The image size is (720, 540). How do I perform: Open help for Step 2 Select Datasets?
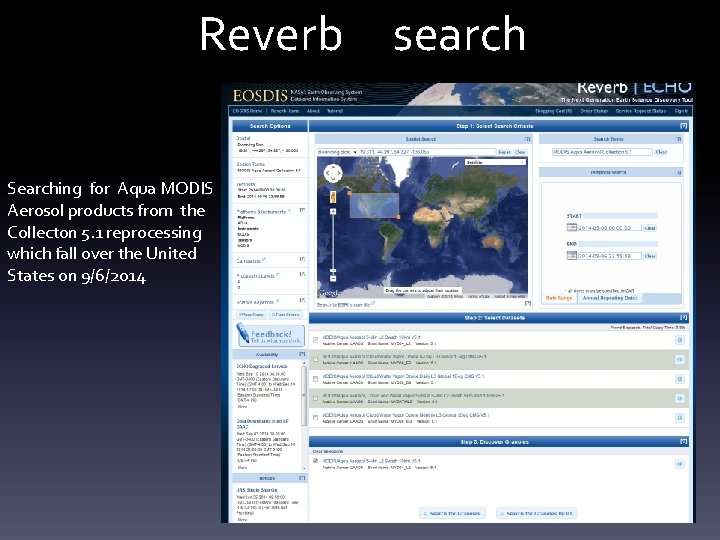[684, 317]
